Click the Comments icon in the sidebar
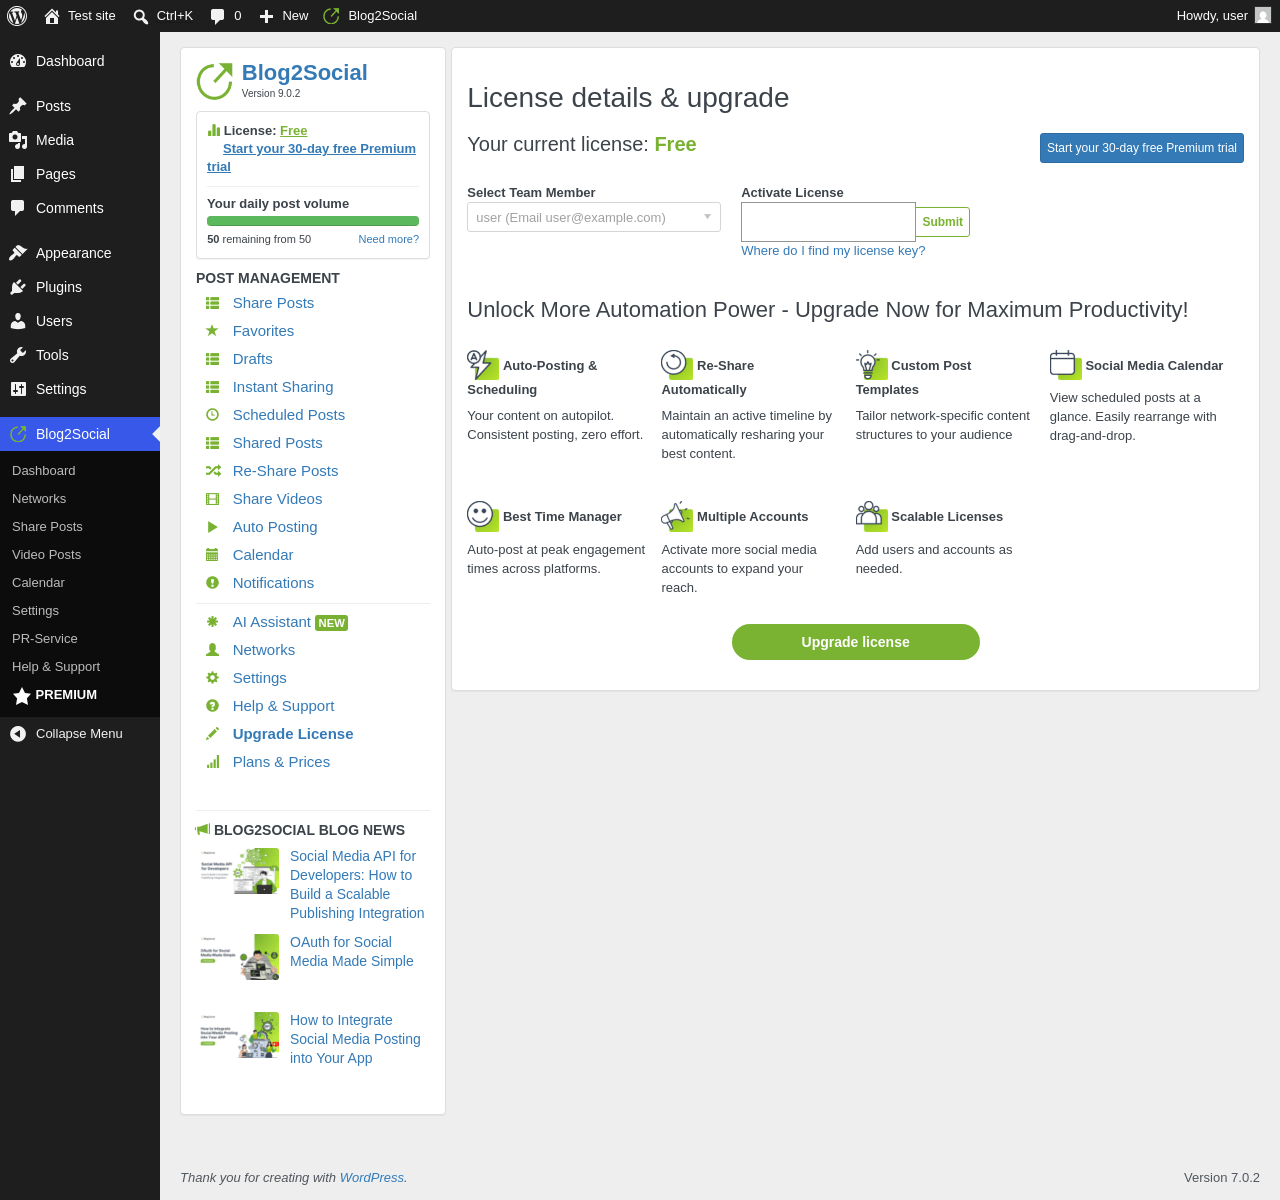The image size is (1280, 1200). pyautogui.click(x=18, y=208)
